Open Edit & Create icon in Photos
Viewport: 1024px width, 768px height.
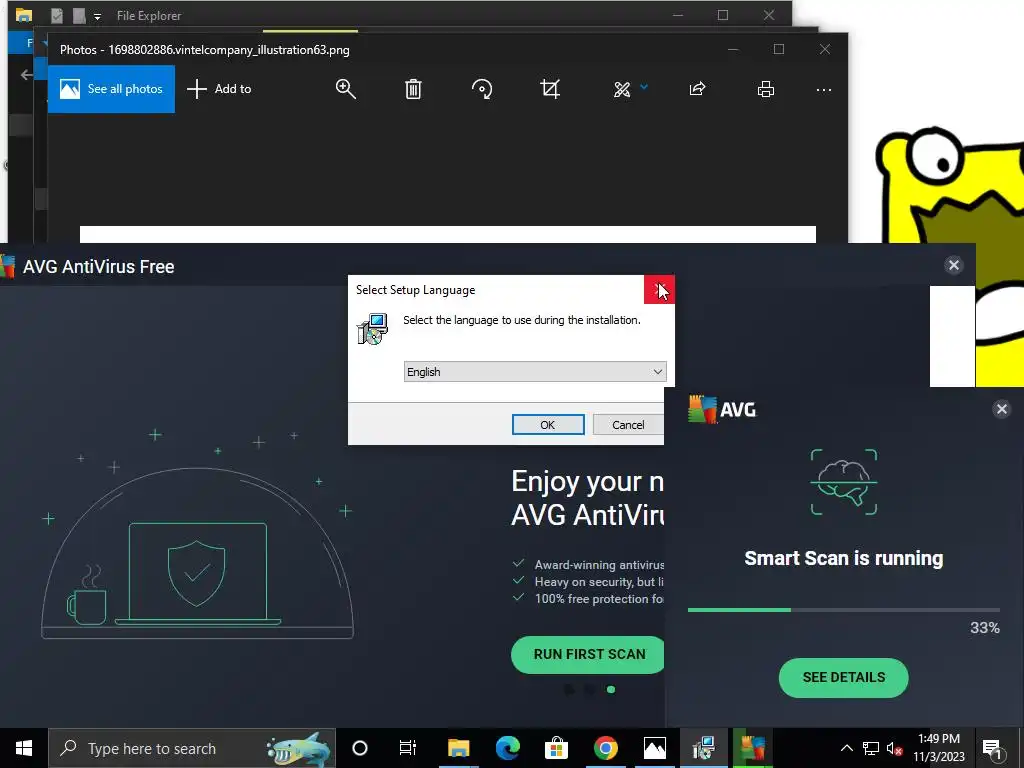pos(622,89)
